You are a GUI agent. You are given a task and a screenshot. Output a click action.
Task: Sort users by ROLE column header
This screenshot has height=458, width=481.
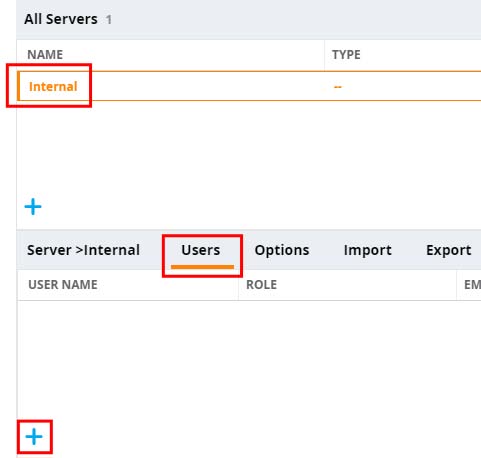[x=261, y=285]
